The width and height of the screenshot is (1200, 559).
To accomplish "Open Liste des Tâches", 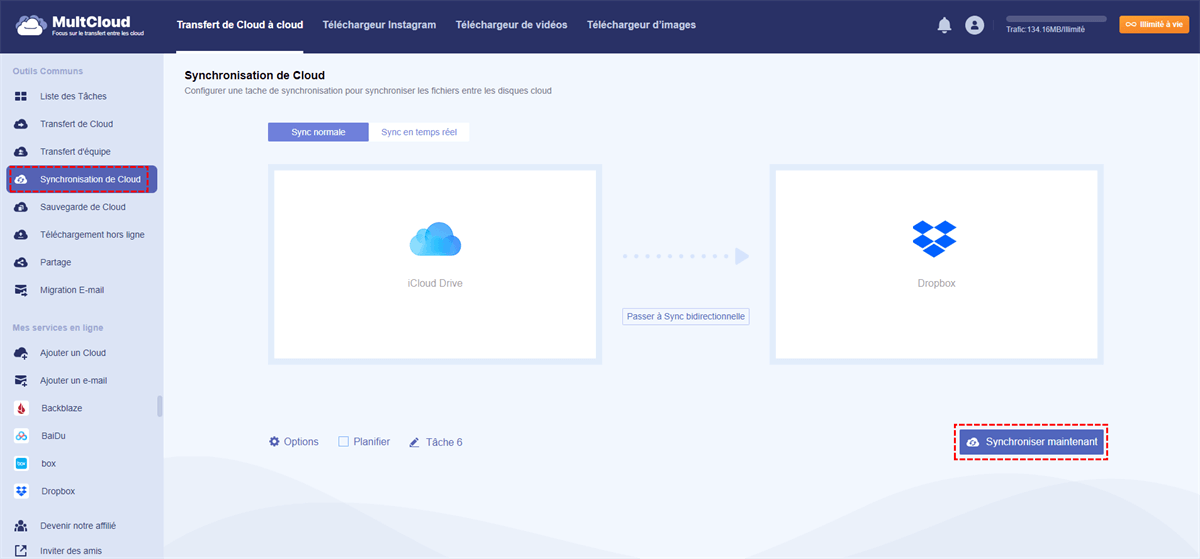I will click(73, 97).
